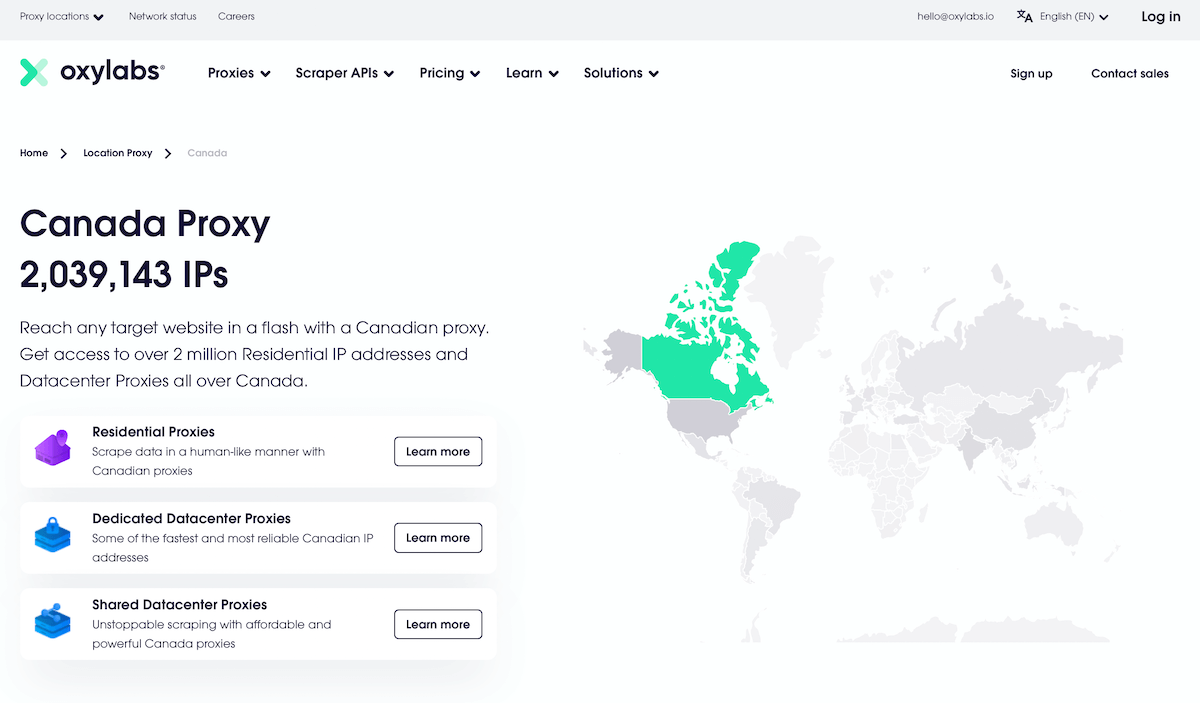Expand the Solutions menu
The image size is (1200, 703).
click(x=621, y=73)
